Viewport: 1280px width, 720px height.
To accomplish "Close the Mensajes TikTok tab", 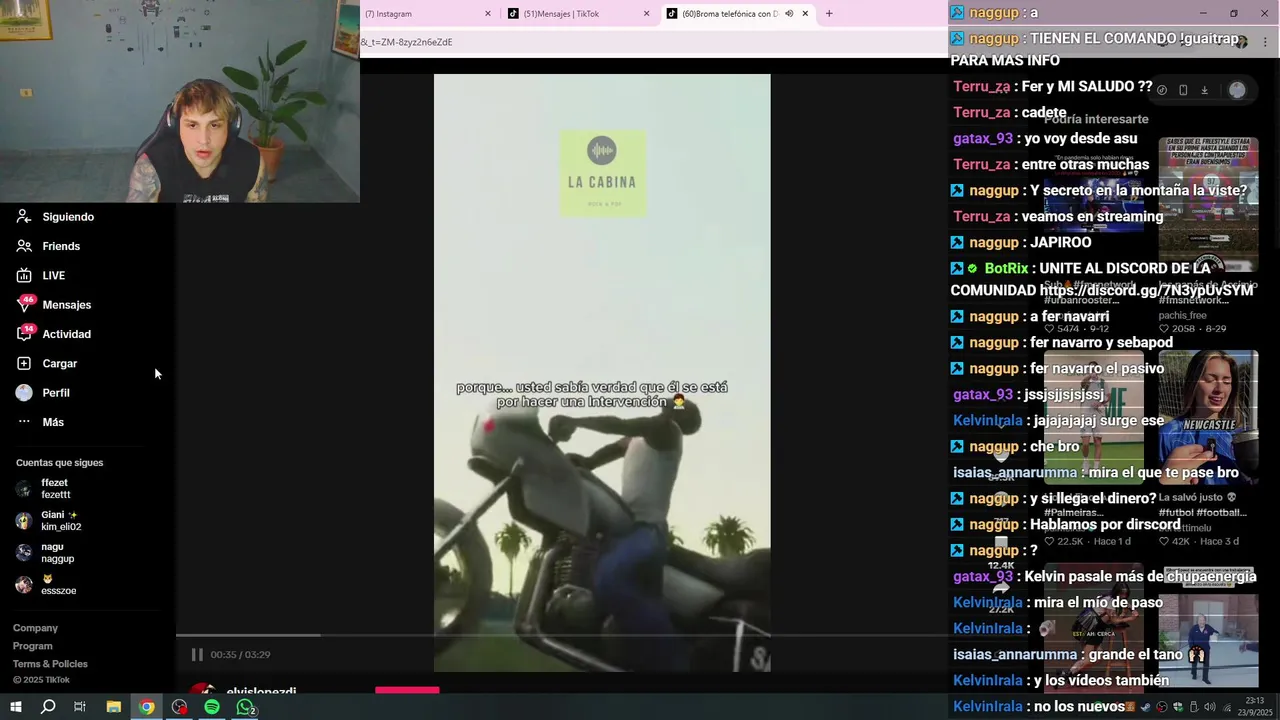I will (x=646, y=14).
